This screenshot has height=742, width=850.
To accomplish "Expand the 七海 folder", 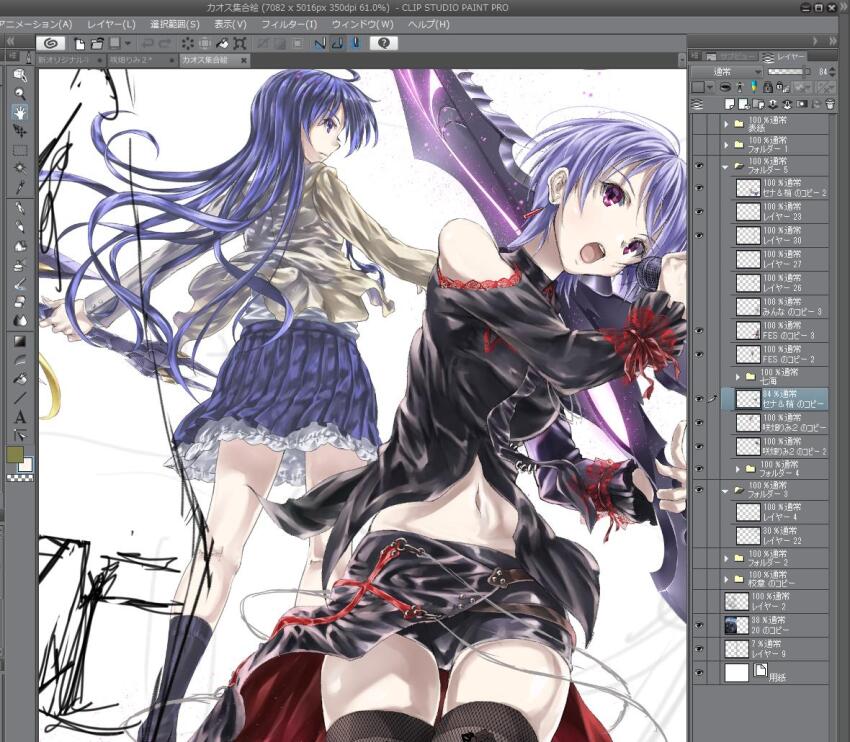I will point(738,376).
